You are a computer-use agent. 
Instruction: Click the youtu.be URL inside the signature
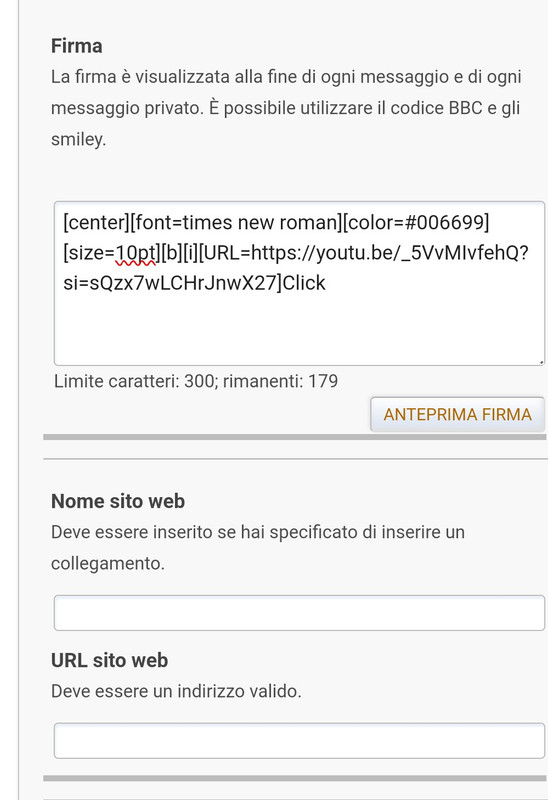[x=390, y=253]
